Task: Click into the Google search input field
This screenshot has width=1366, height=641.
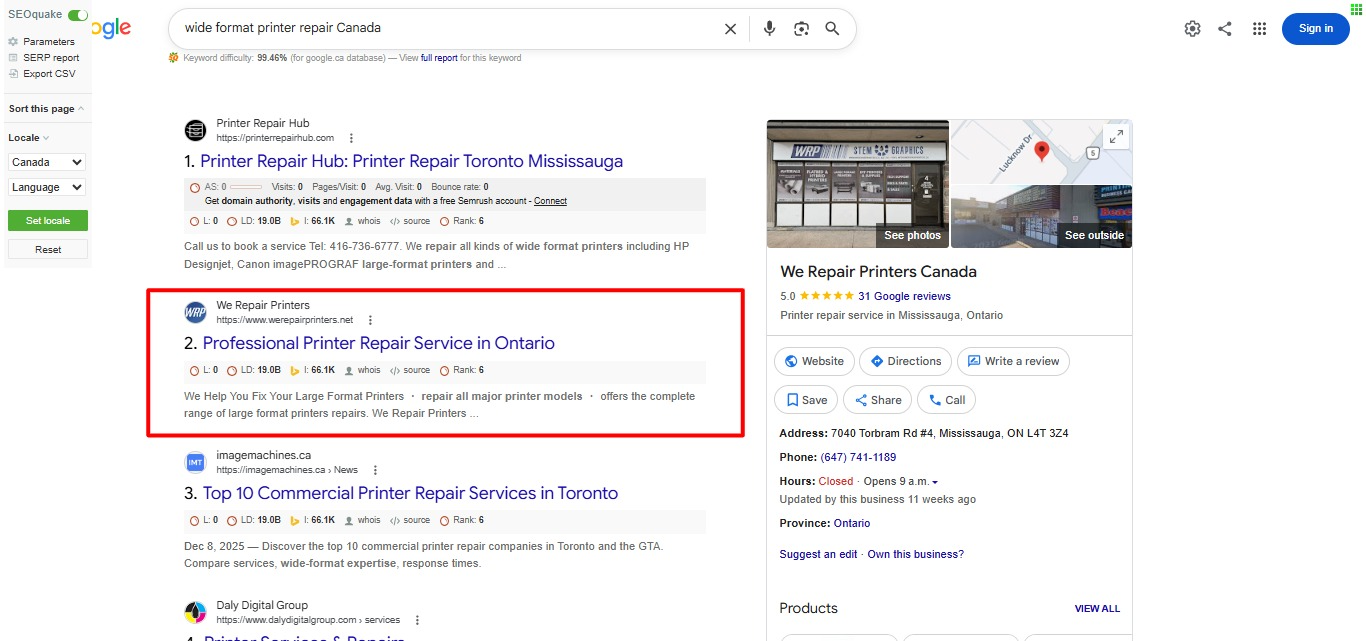Action: tap(450, 28)
